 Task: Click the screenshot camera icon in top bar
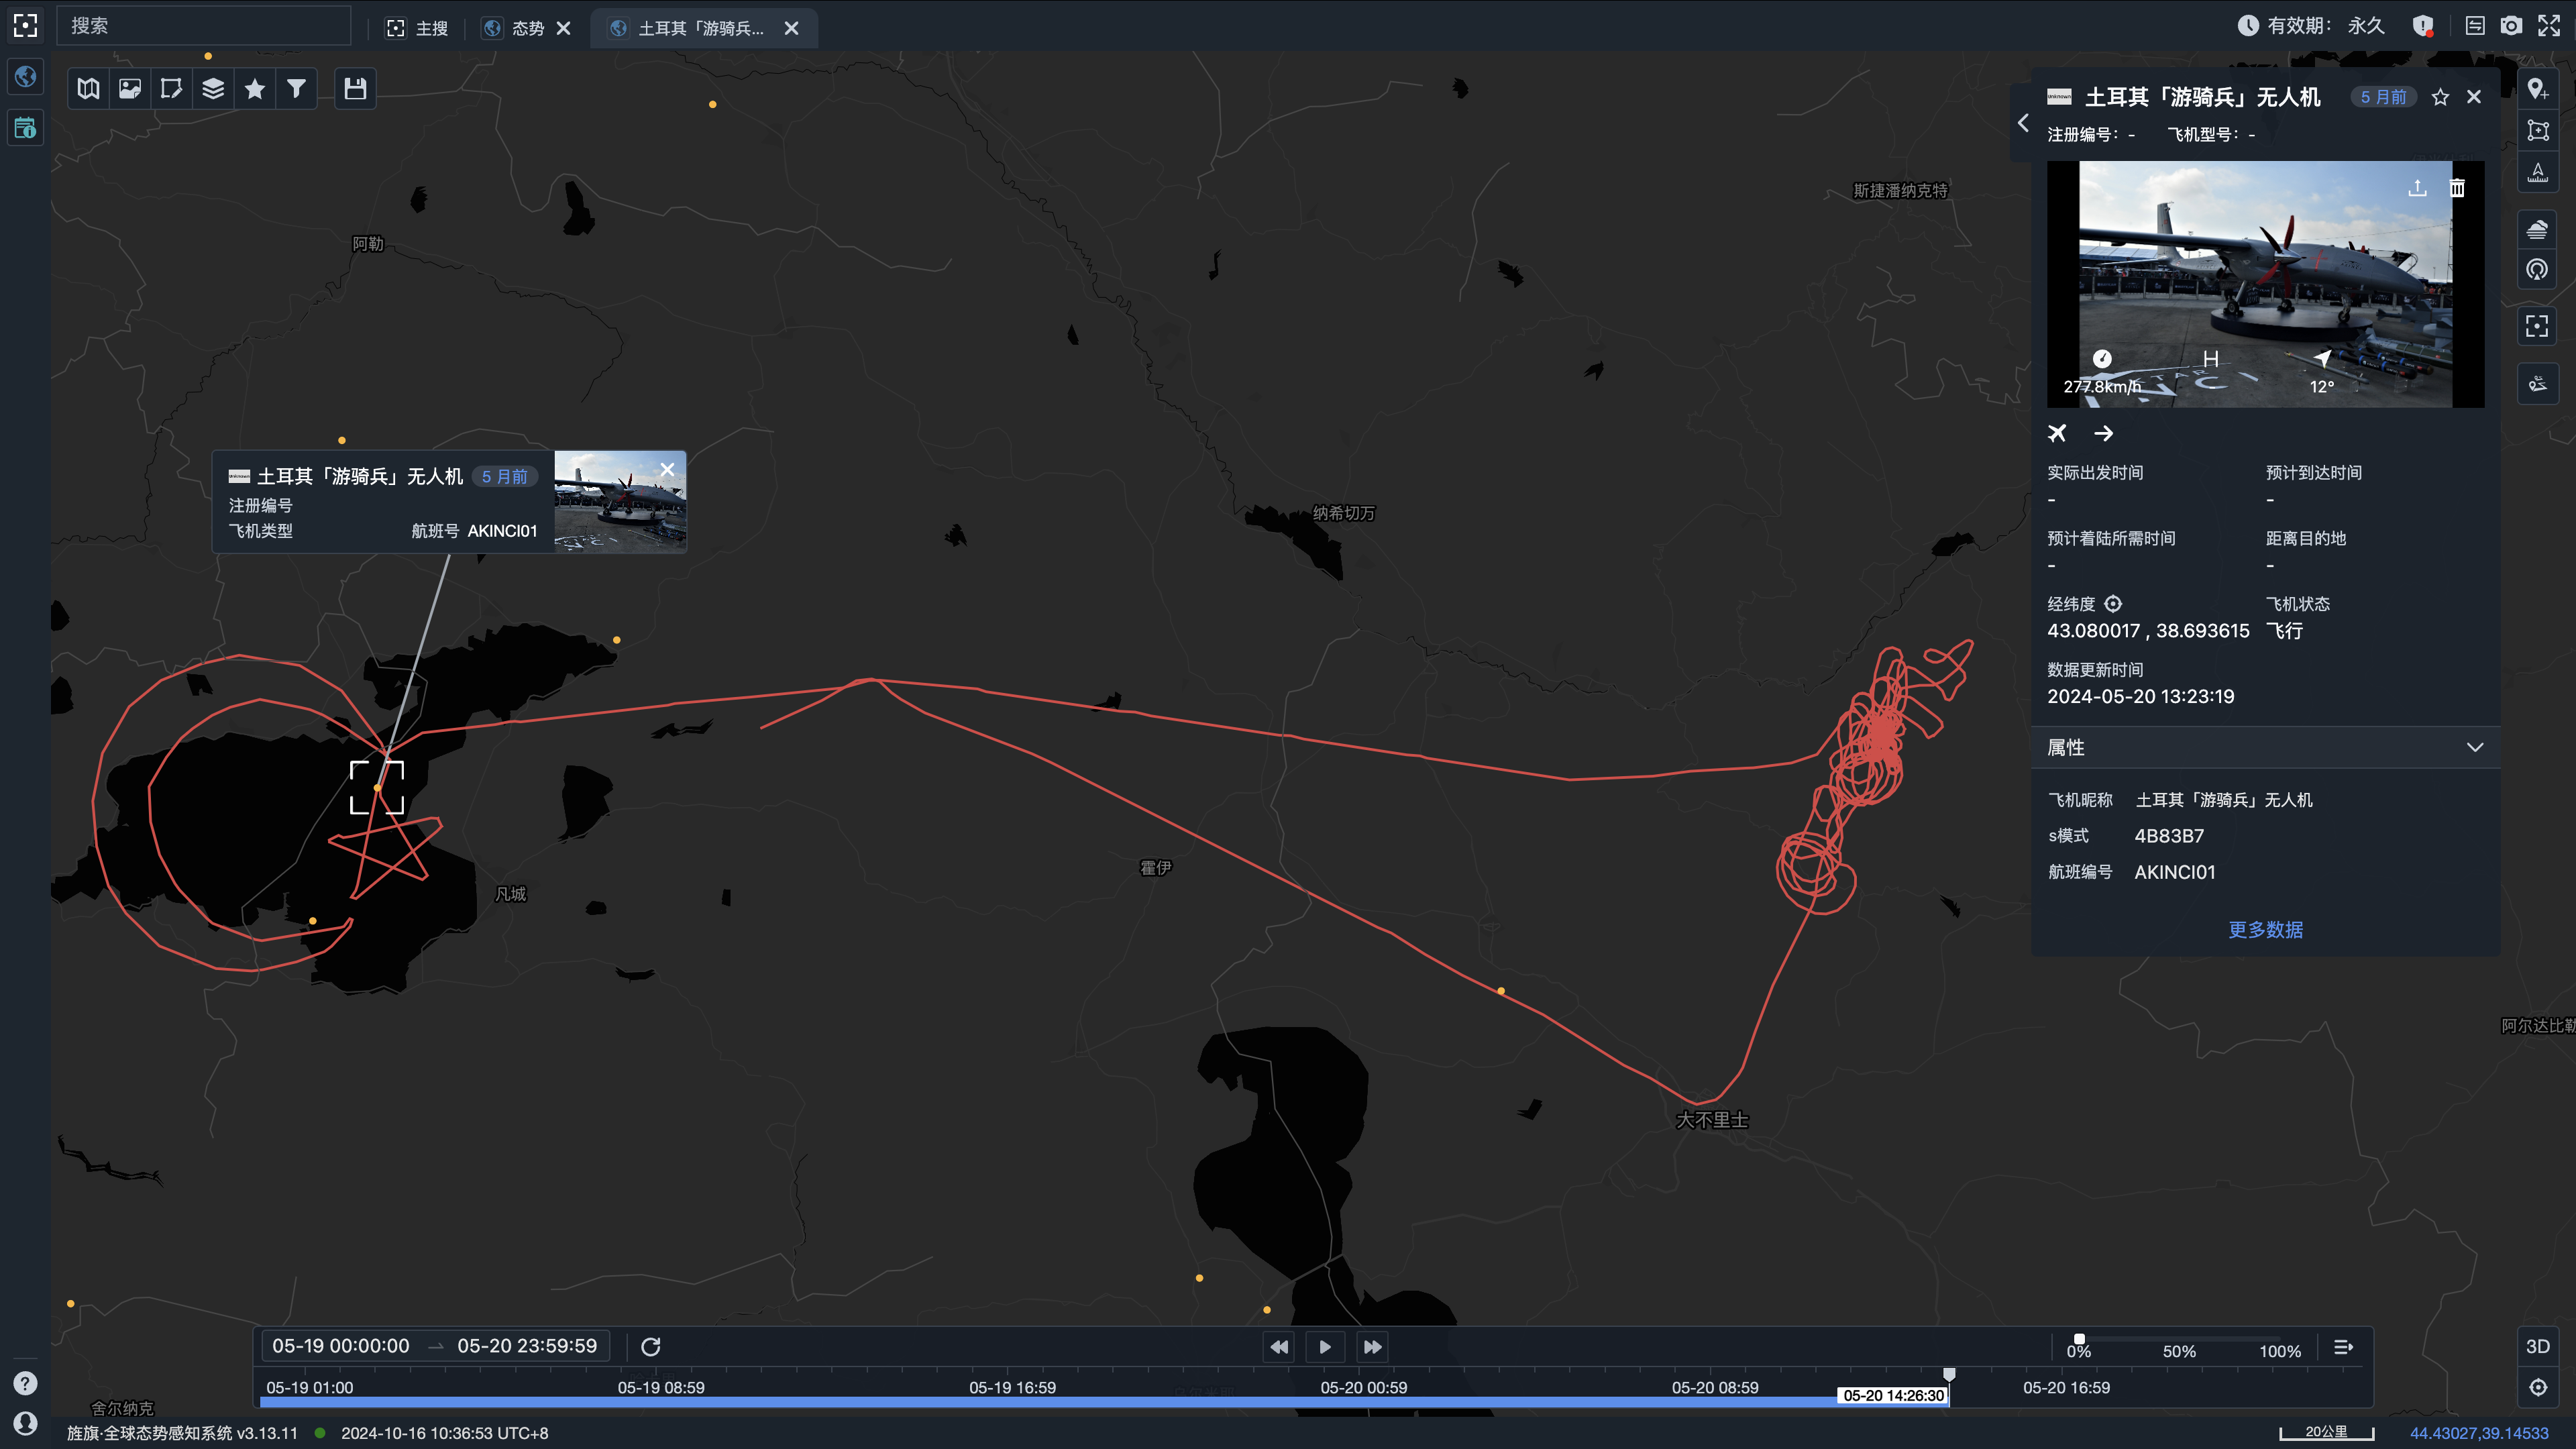click(x=2511, y=26)
